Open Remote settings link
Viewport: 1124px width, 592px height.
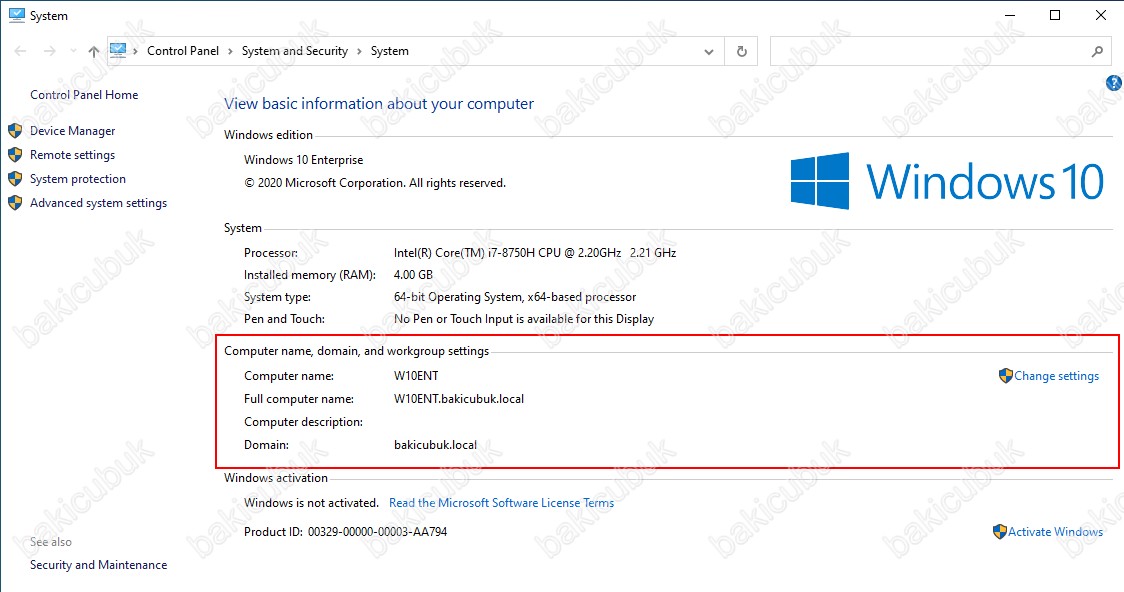click(x=72, y=155)
